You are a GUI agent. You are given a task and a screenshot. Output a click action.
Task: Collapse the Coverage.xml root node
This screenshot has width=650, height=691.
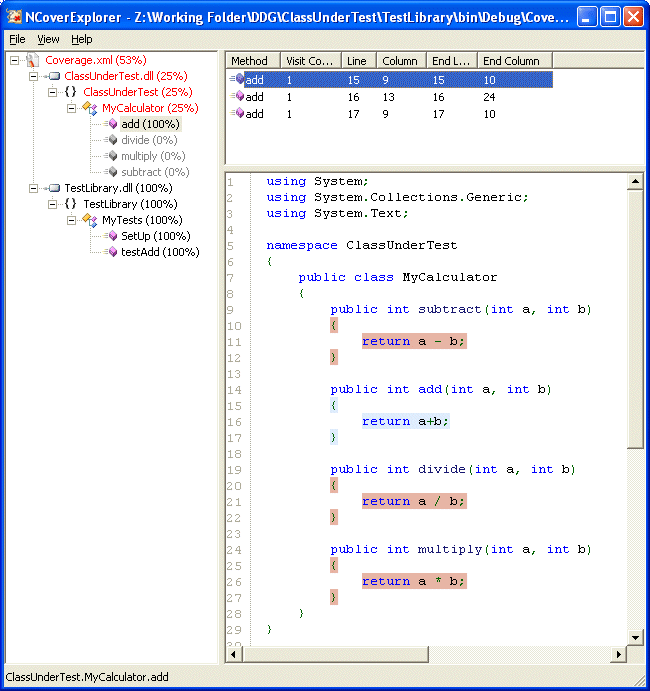[x=15, y=60]
